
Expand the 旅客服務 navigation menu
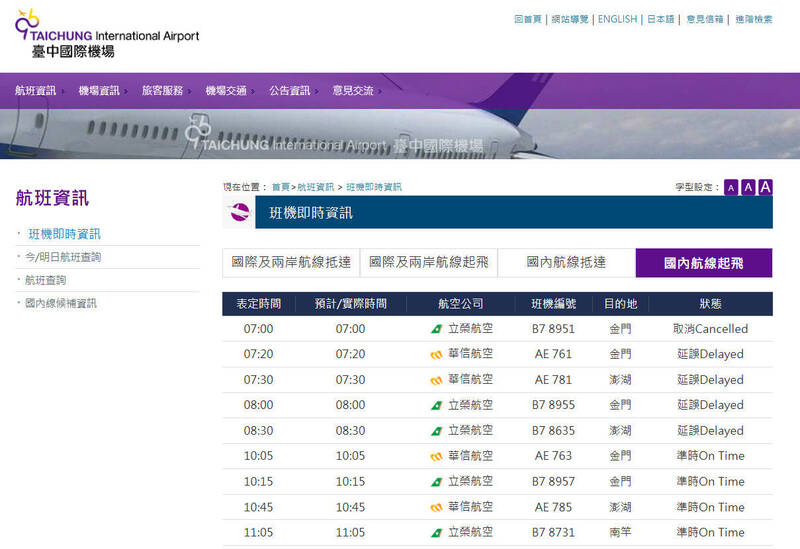(162, 91)
